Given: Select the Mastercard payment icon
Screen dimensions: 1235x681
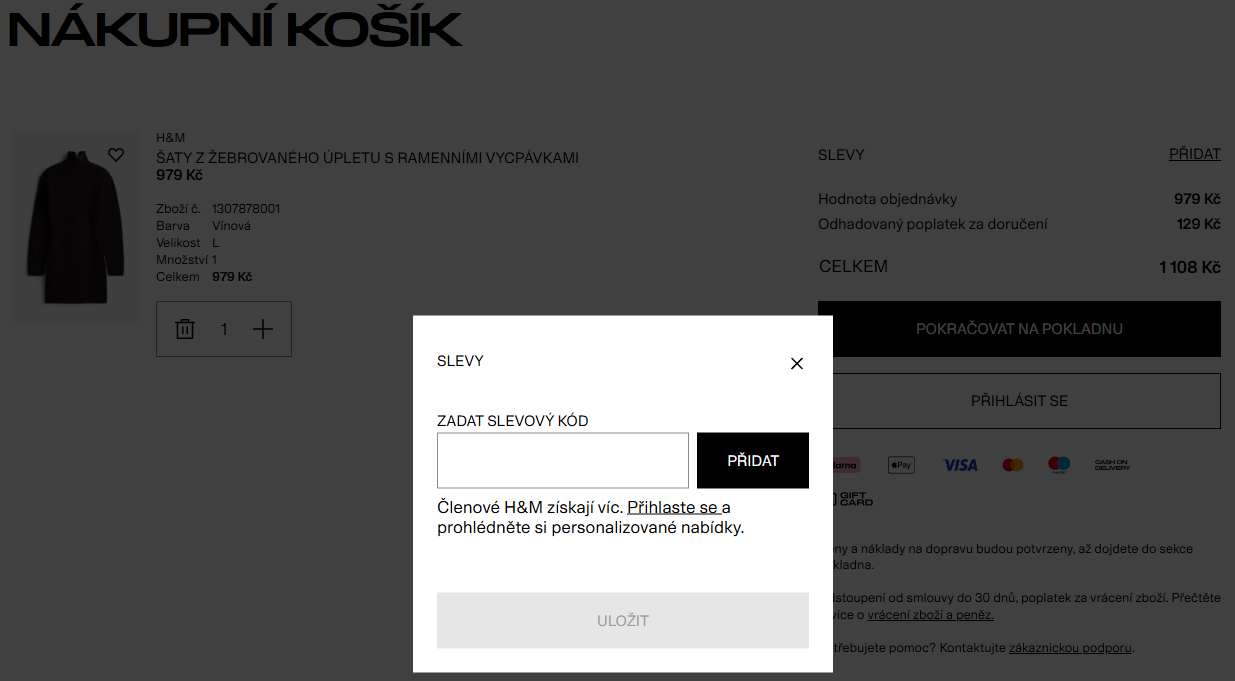Looking at the screenshot, I should pos(1012,464).
